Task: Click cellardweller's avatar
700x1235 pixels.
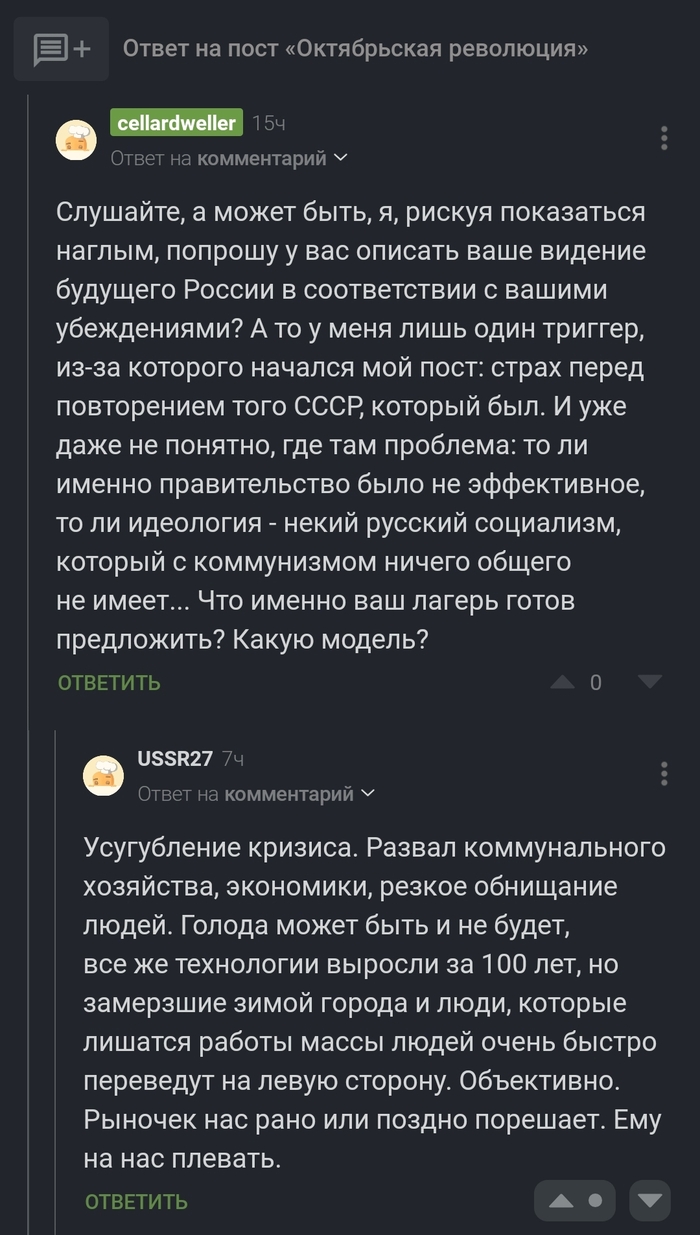Action: pyautogui.click(x=77, y=141)
